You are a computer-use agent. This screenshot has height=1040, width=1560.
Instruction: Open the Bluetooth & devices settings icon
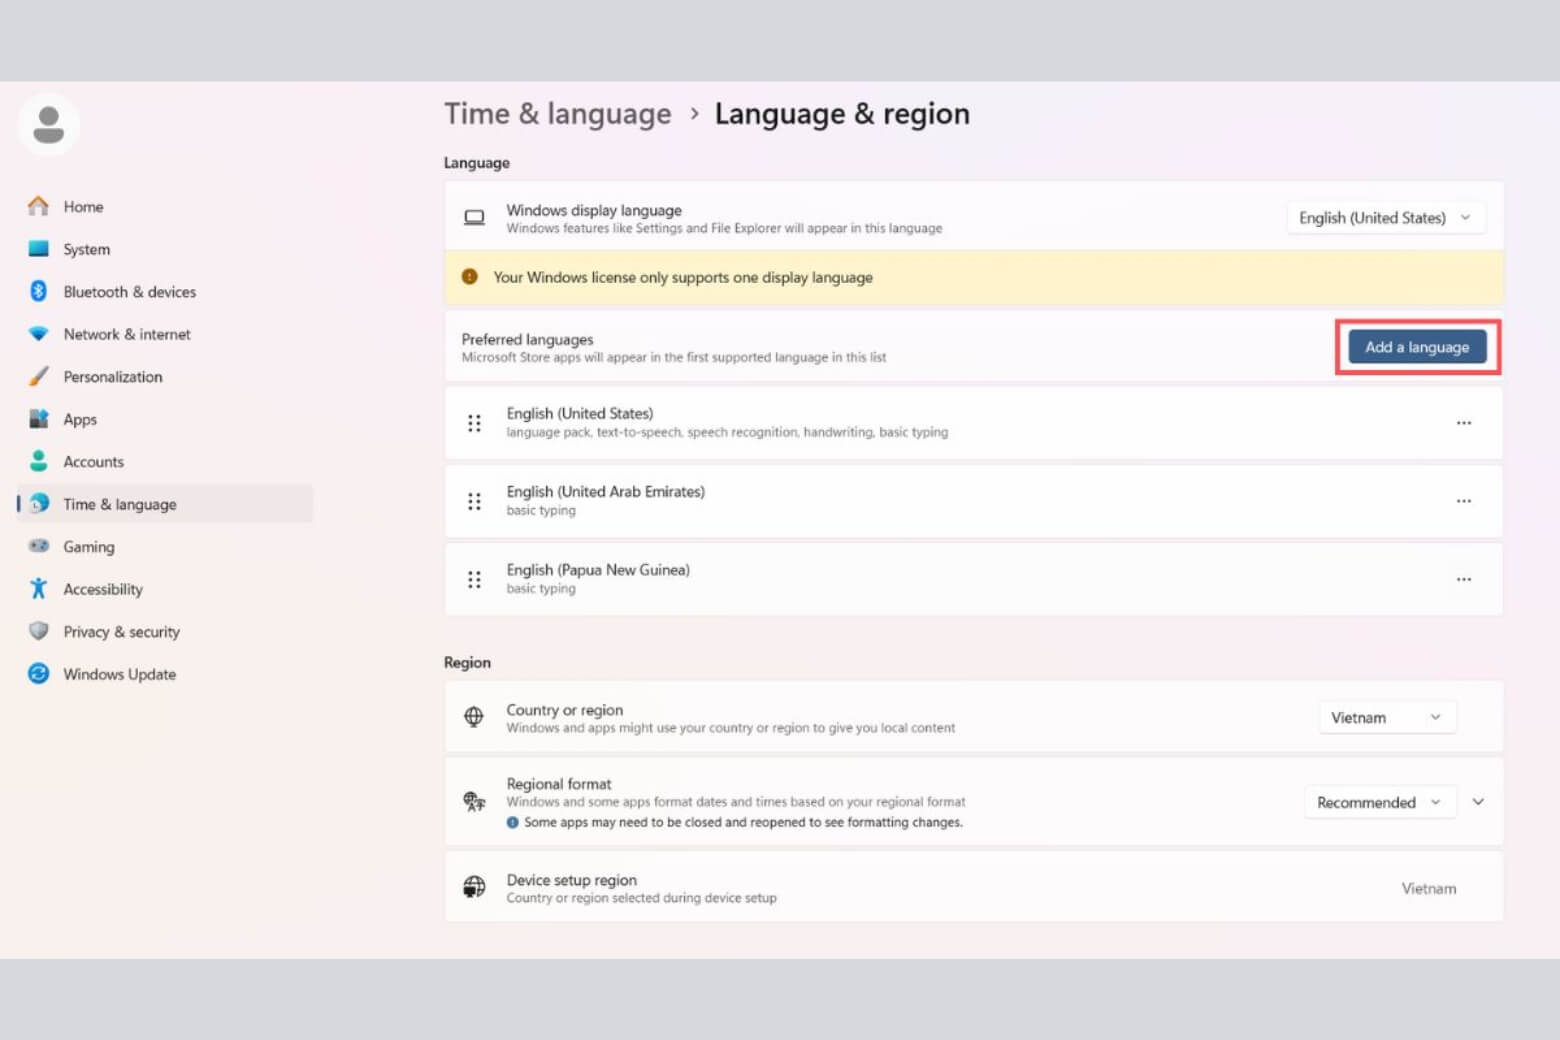tap(38, 291)
